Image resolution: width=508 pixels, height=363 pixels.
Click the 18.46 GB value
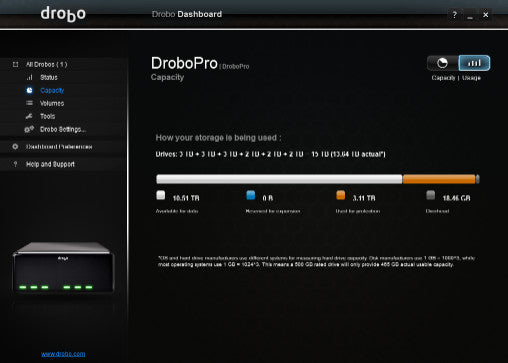click(x=456, y=198)
